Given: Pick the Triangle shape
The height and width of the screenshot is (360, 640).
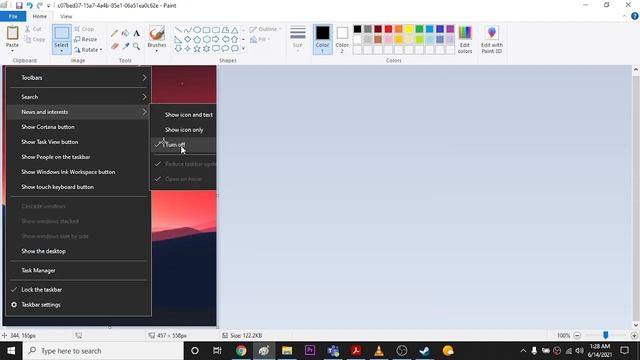Looking at the screenshot, I should (235, 30).
